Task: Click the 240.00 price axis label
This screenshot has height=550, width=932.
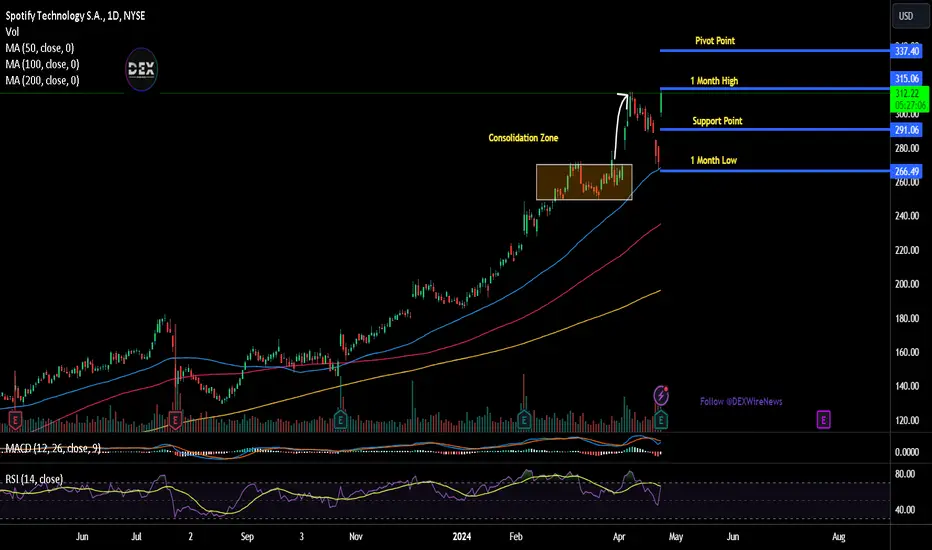Action: [x=907, y=216]
